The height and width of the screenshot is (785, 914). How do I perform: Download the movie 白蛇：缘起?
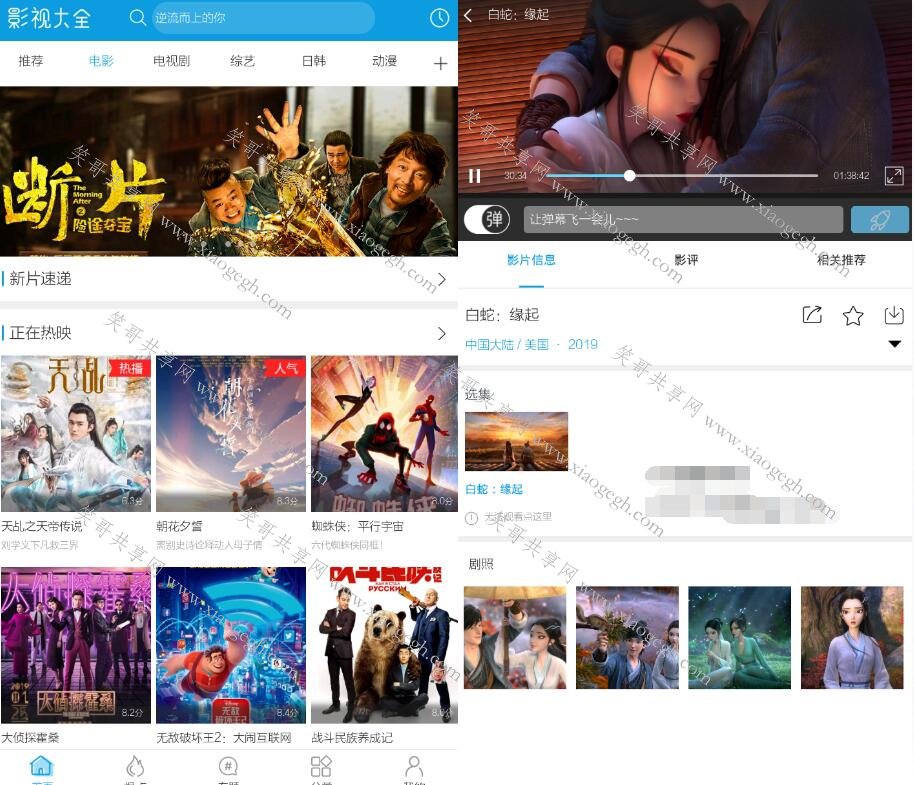tap(894, 315)
